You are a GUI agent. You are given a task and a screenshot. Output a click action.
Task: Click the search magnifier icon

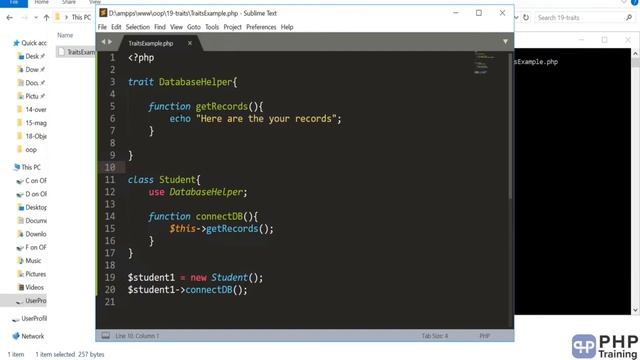coord(629,18)
